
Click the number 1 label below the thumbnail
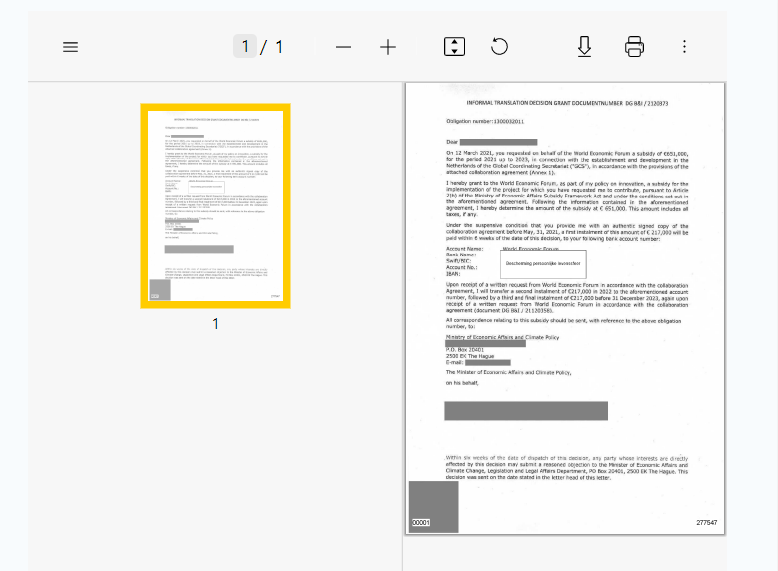[215, 324]
